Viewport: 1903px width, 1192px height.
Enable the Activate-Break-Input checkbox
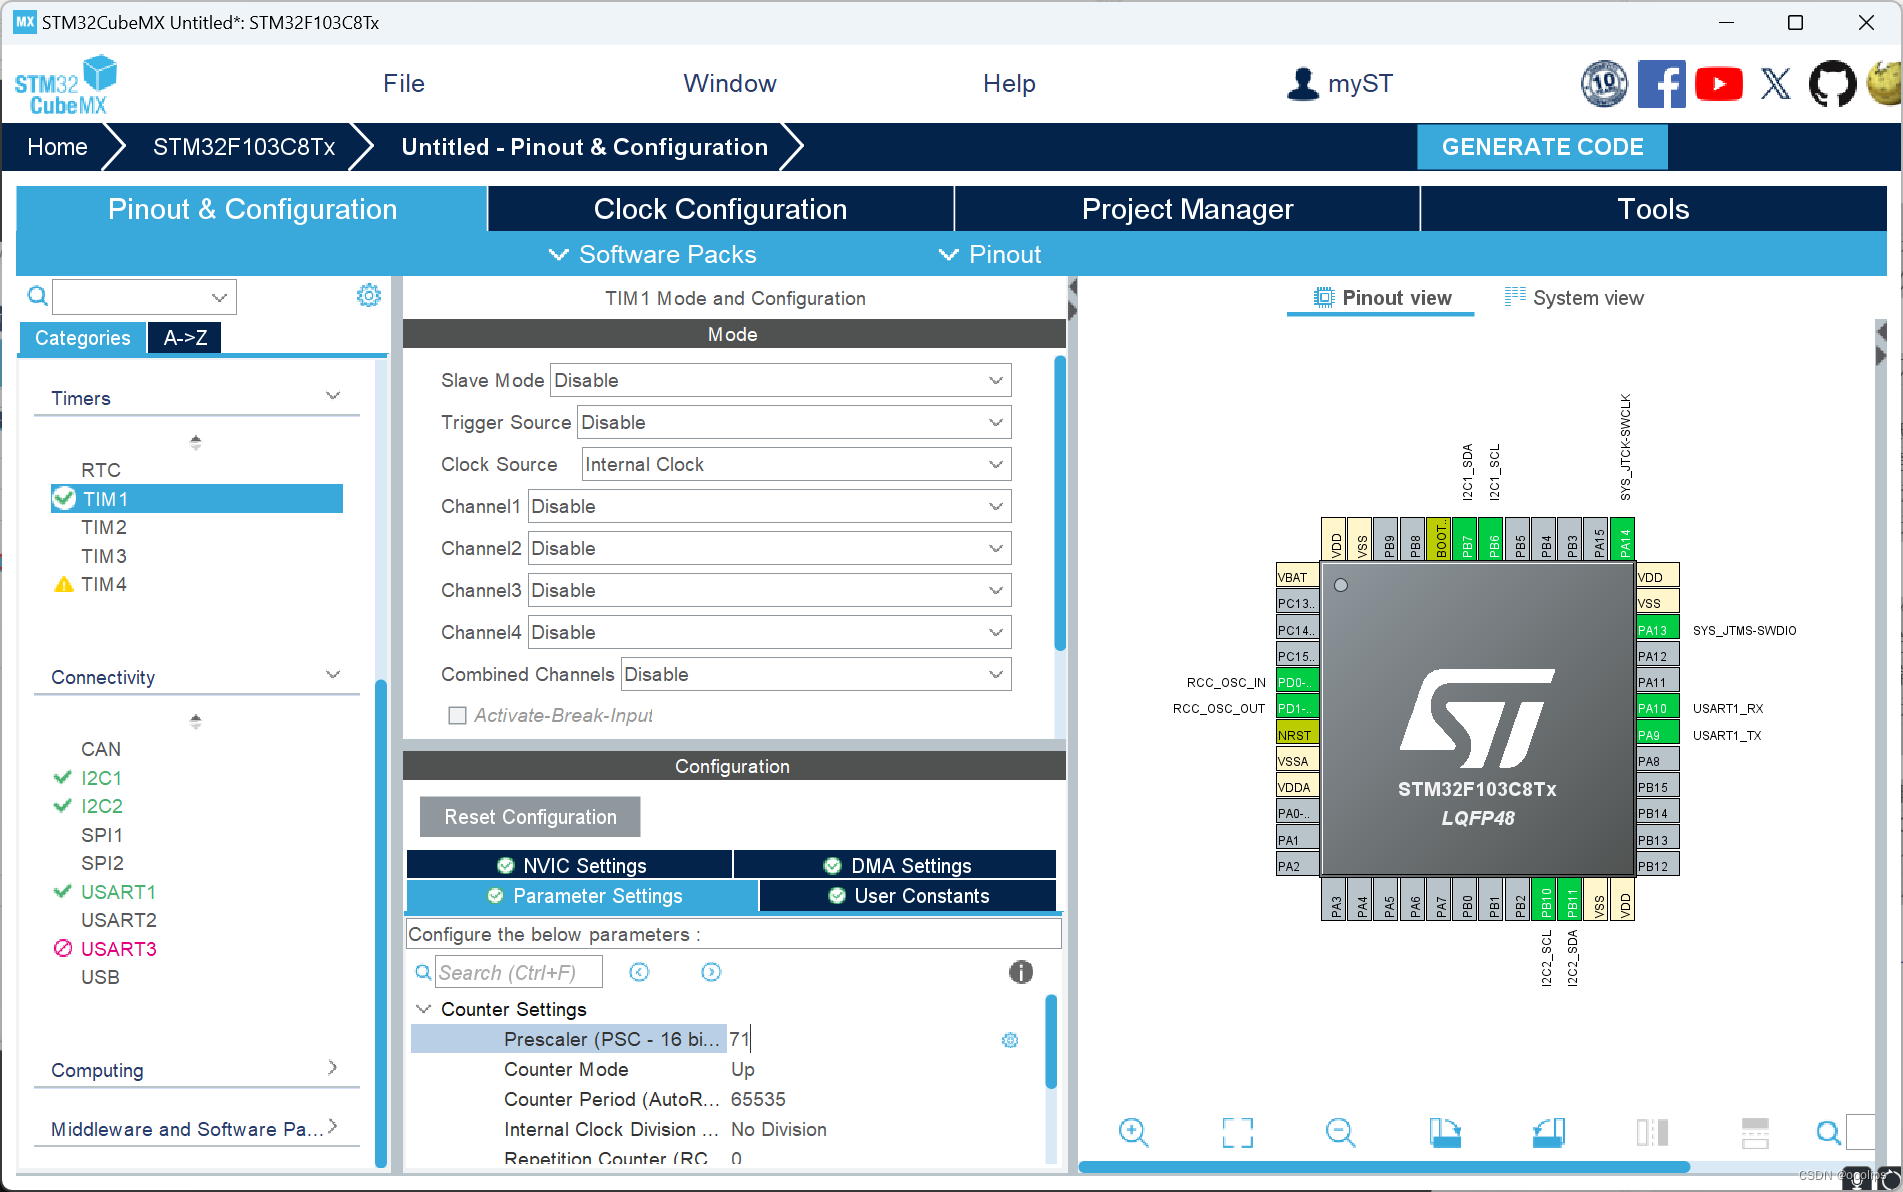tap(457, 716)
